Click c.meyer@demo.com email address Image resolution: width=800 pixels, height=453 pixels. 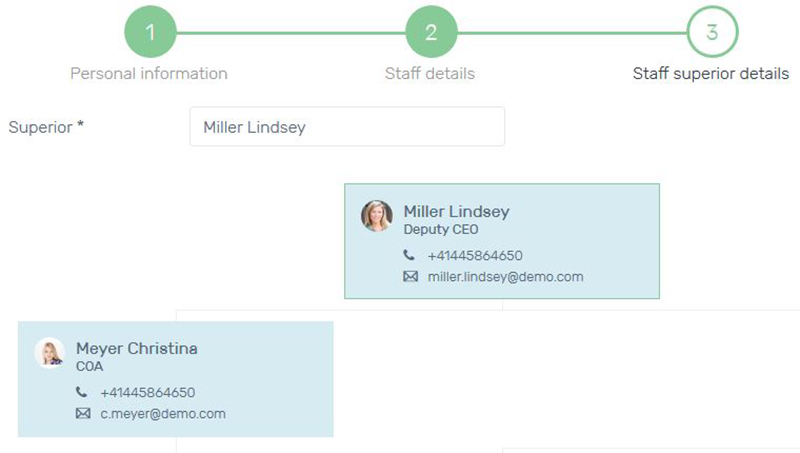tap(163, 414)
